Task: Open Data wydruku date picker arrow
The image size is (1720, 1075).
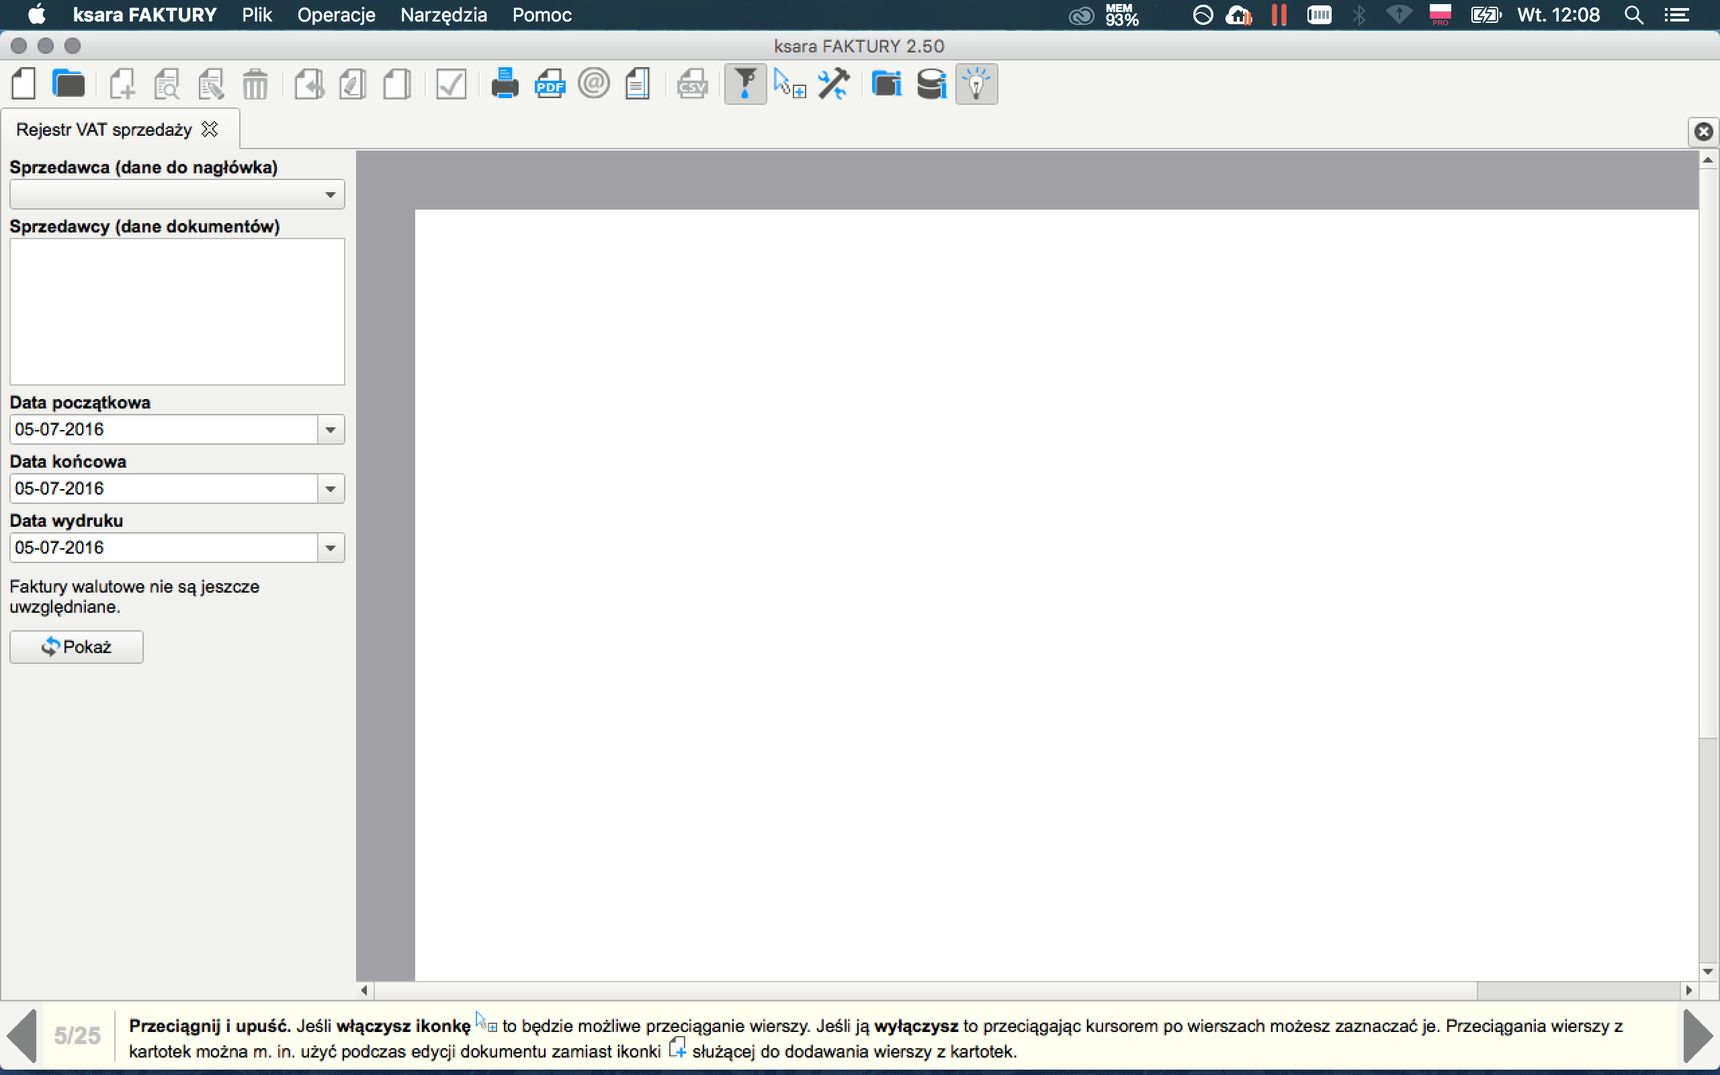Action: (330, 548)
